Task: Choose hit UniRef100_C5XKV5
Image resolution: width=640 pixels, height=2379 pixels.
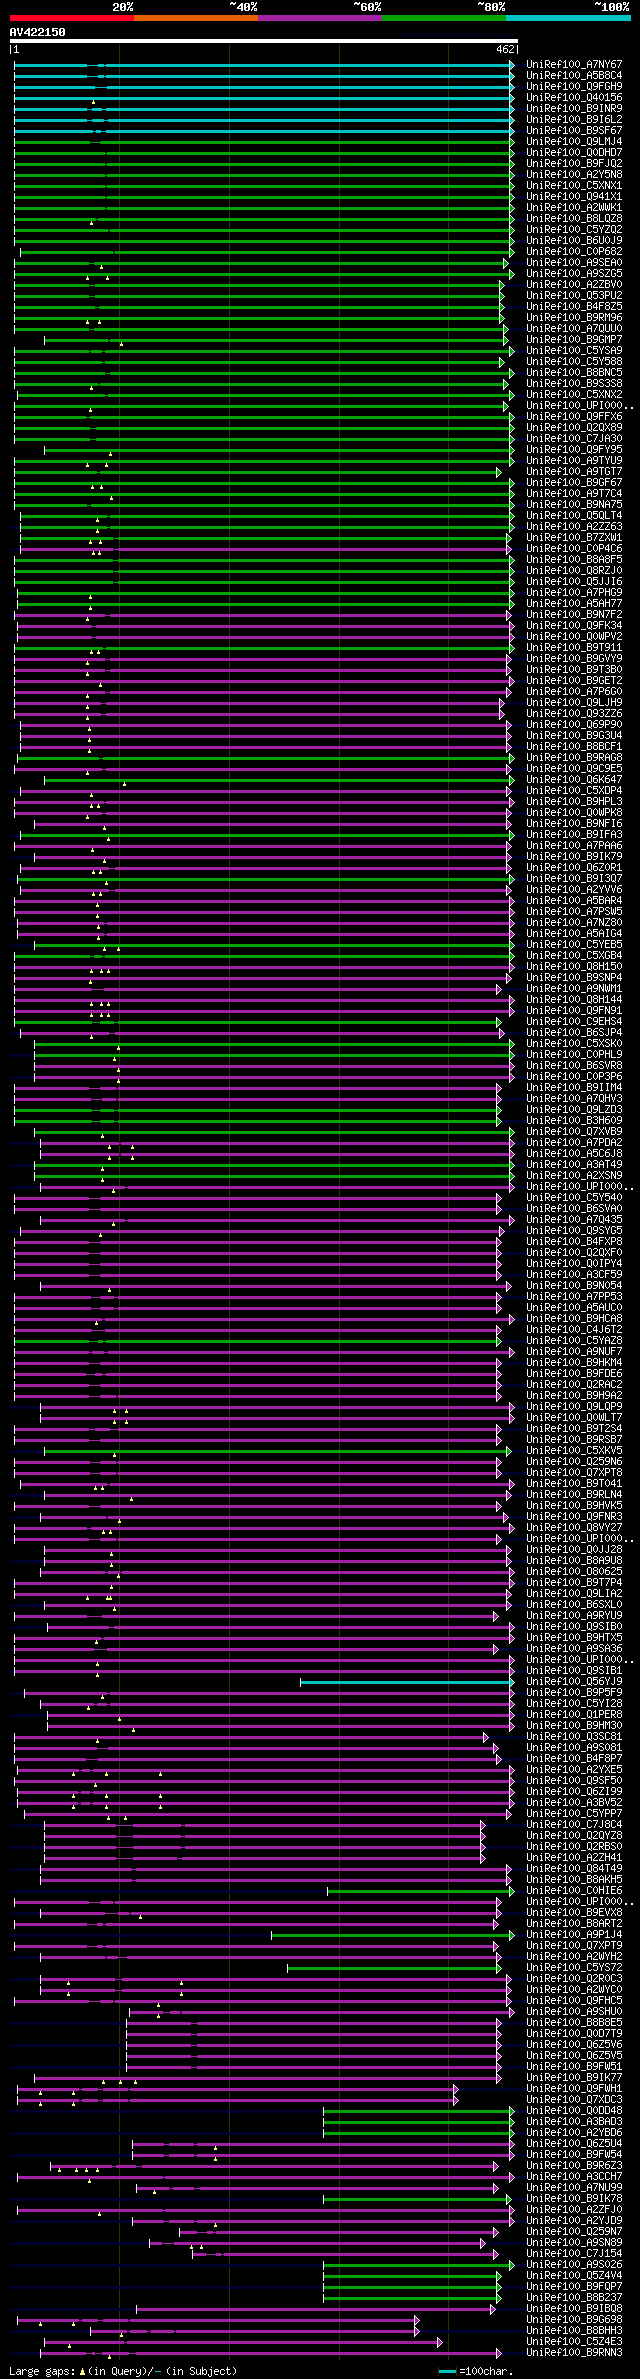Action: [x=574, y=1451]
